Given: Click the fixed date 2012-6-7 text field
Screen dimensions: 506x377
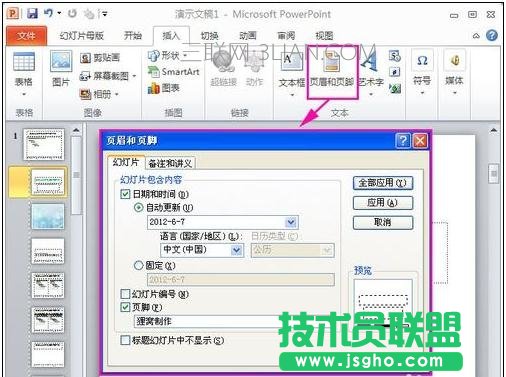Looking at the screenshot, I should coord(240,280).
